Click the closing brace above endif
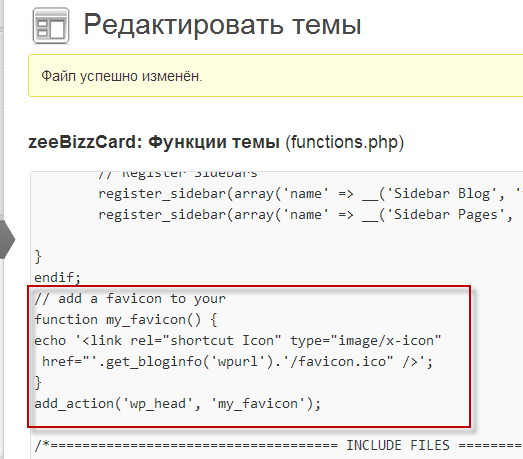Image resolution: width=523 pixels, height=459 pixels. pyautogui.click(x=38, y=257)
